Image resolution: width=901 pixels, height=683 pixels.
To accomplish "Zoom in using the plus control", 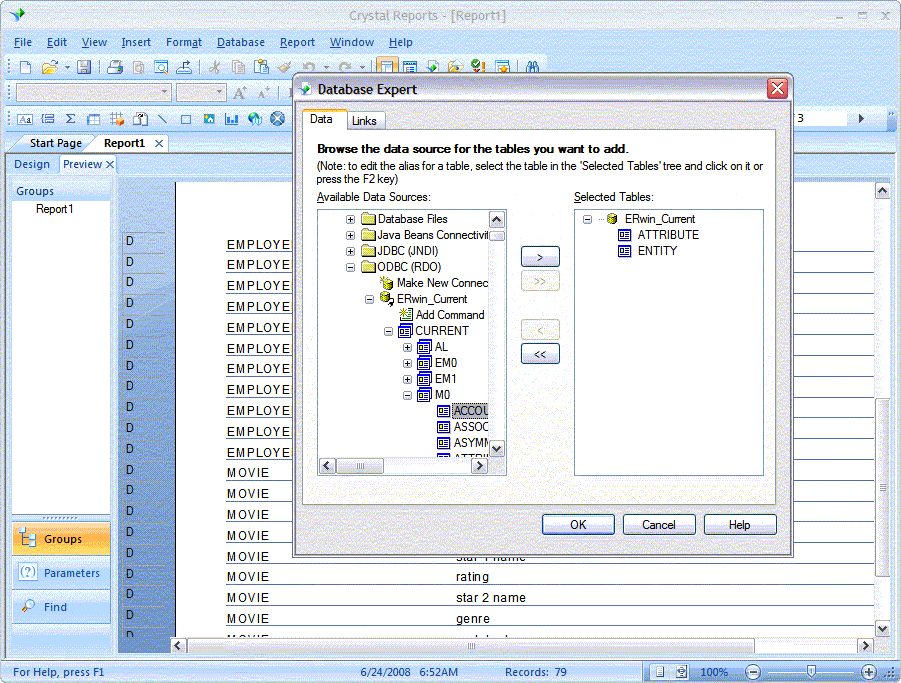I will tap(868, 671).
